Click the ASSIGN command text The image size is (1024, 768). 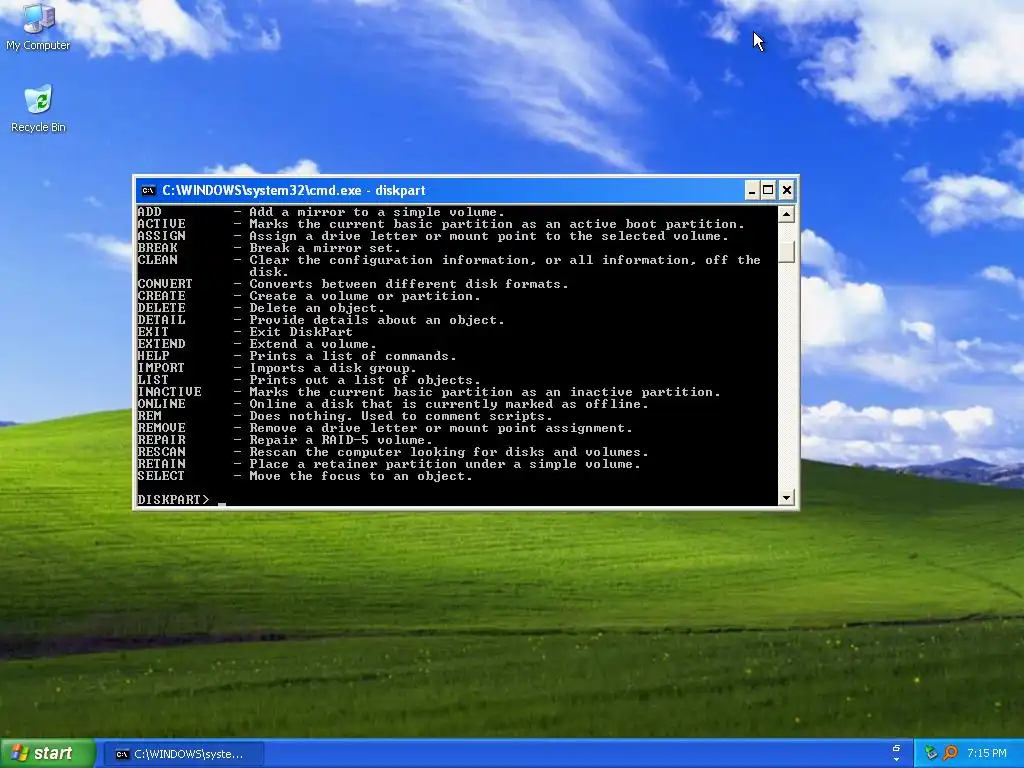point(161,236)
